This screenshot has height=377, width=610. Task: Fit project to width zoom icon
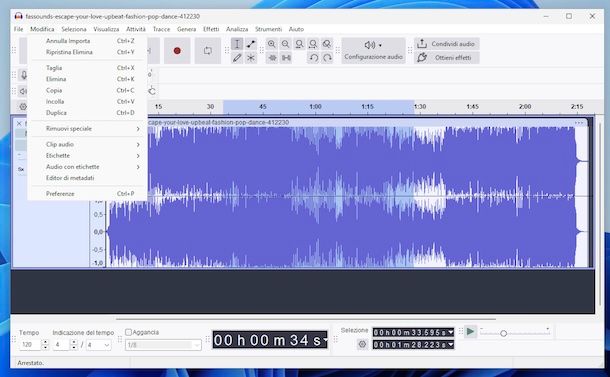click(x=313, y=44)
